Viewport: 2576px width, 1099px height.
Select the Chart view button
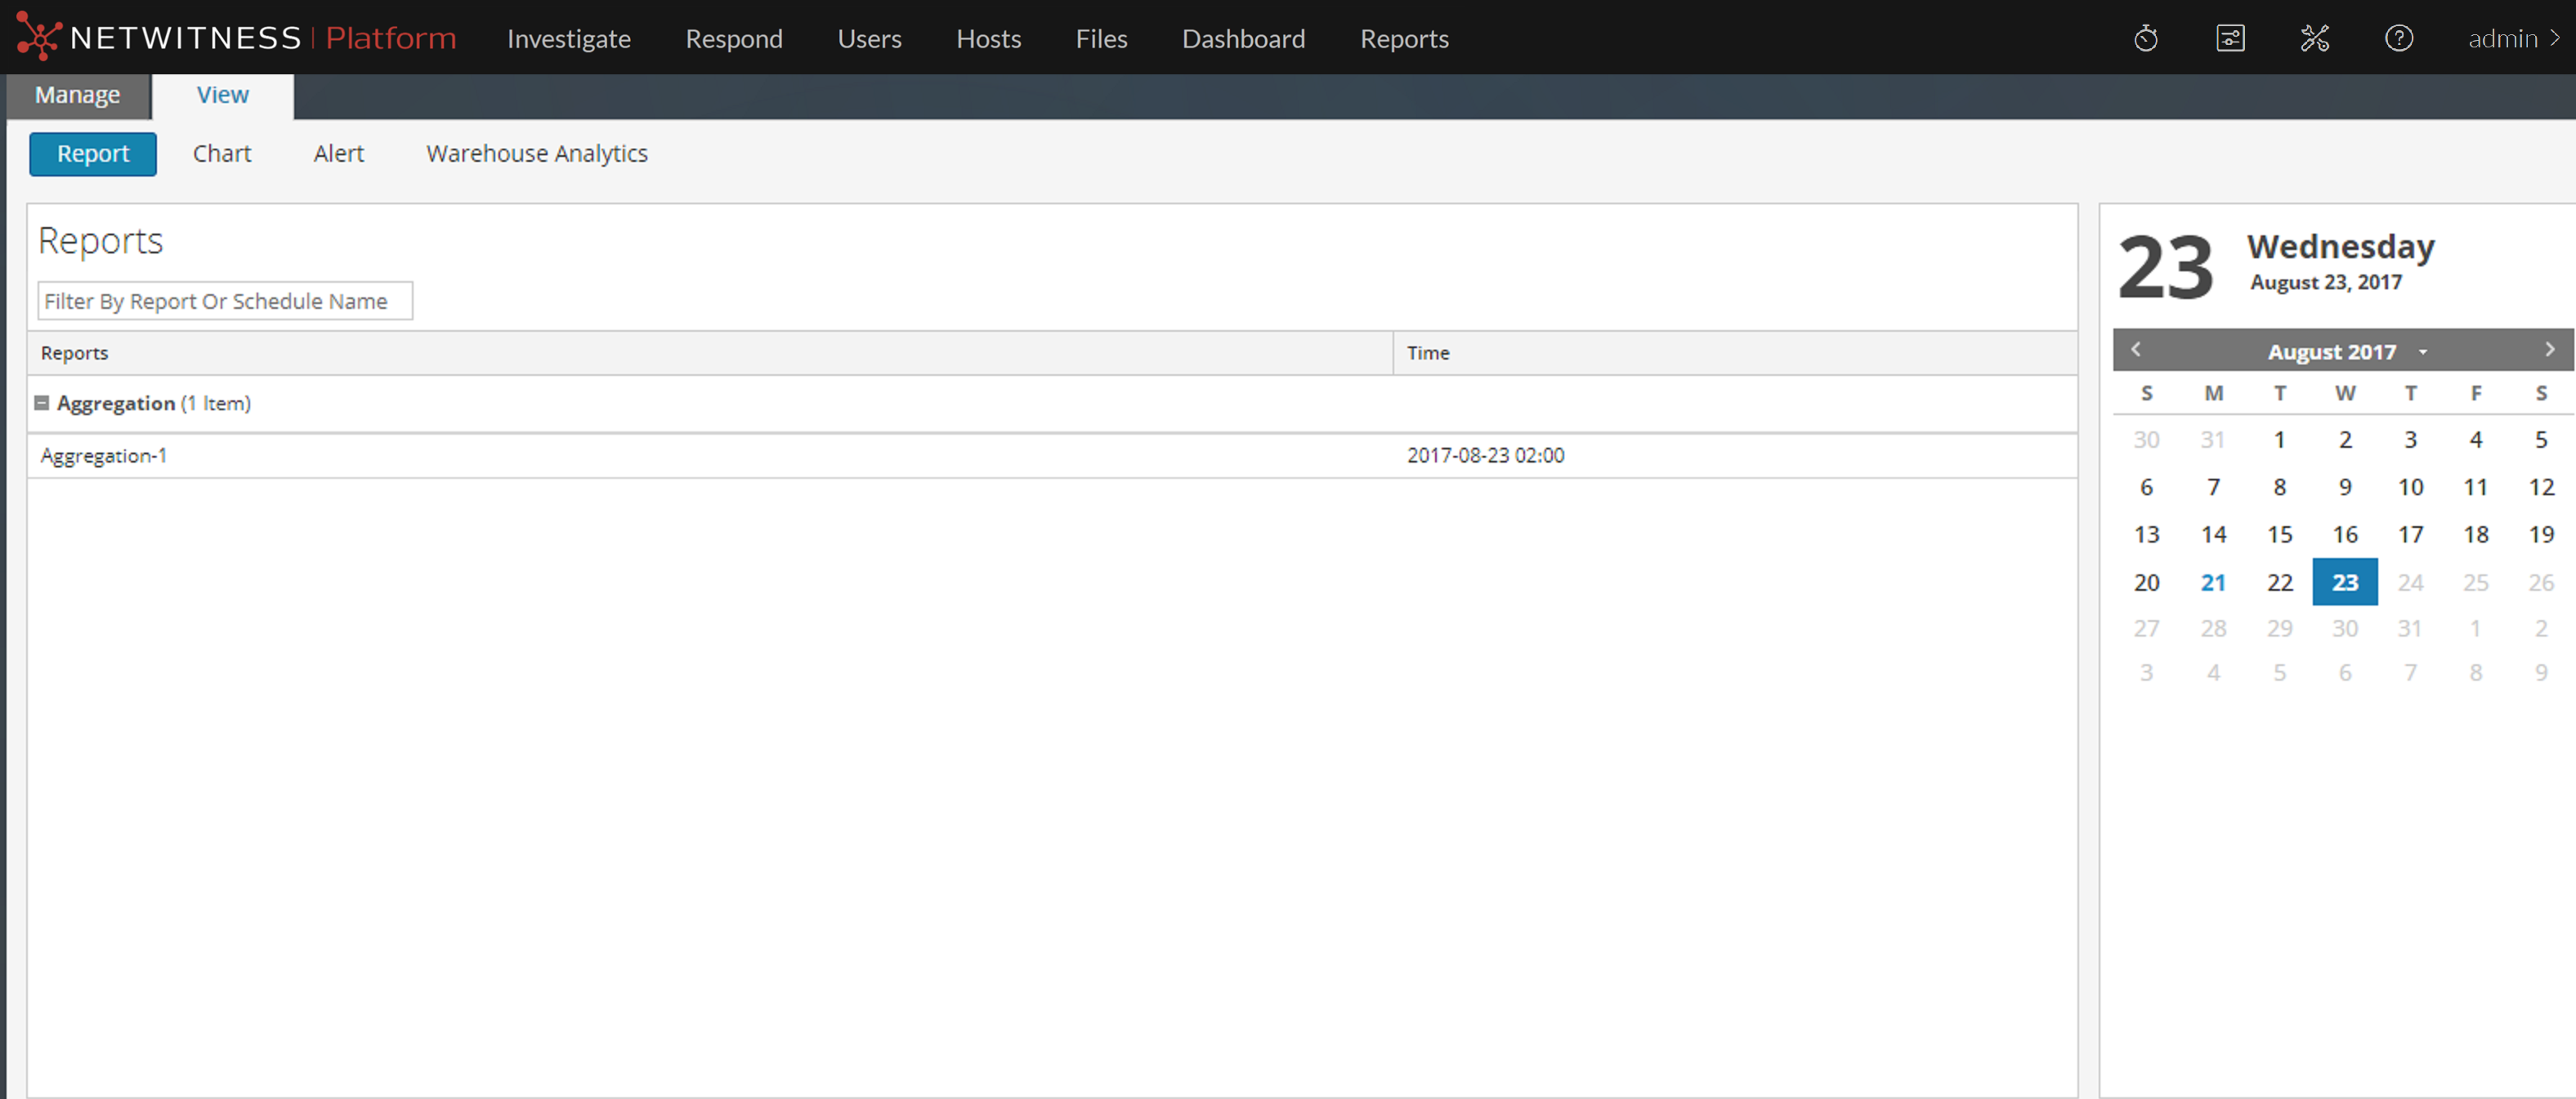(x=221, y=154)
